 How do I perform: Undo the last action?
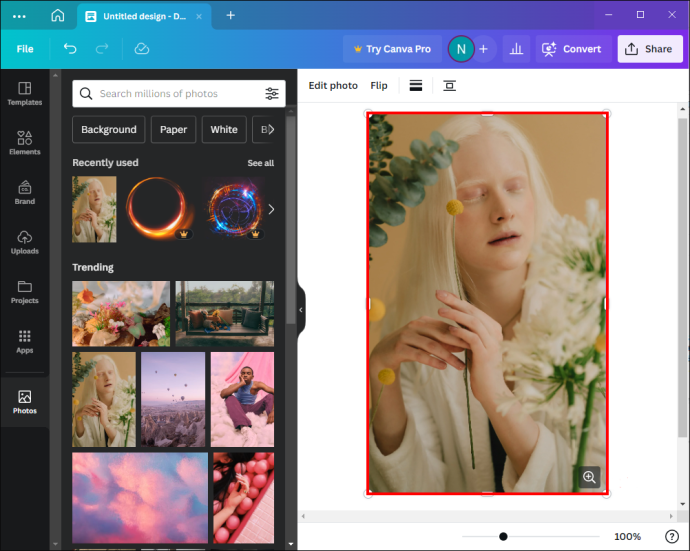(70, 48)
